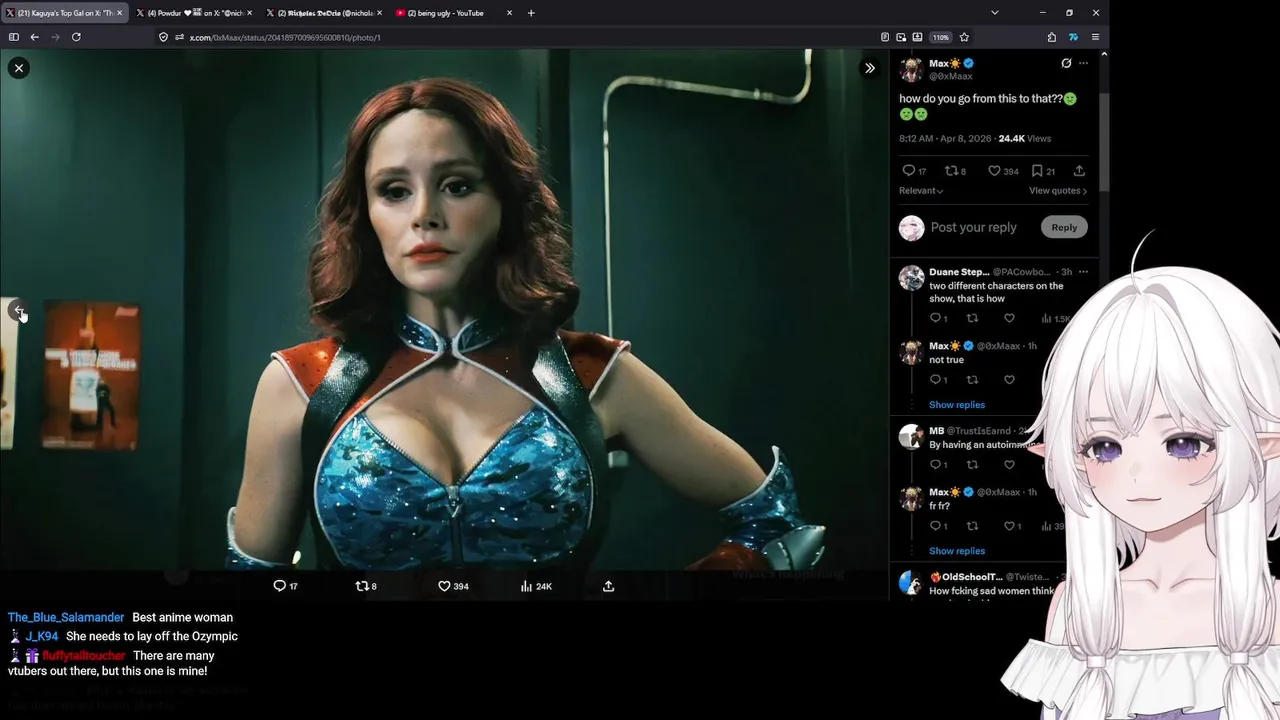Toggle reader view in address bar
Viewport: 1280px width, 720px height.
(x=885, y=37)
